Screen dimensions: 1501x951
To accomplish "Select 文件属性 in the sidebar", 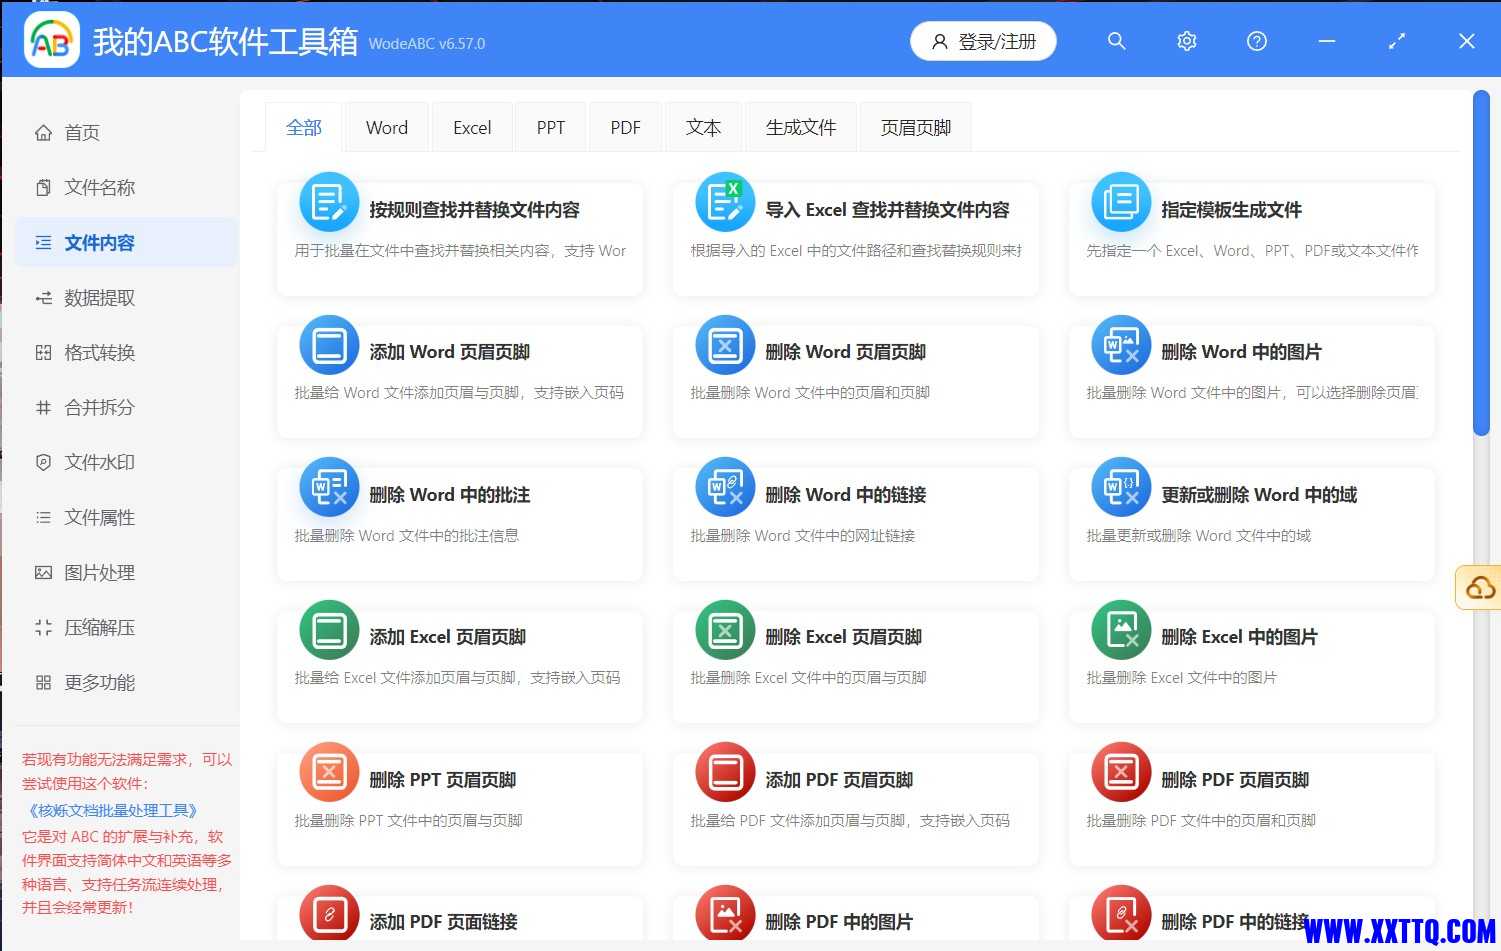I will tap(127, 517).
